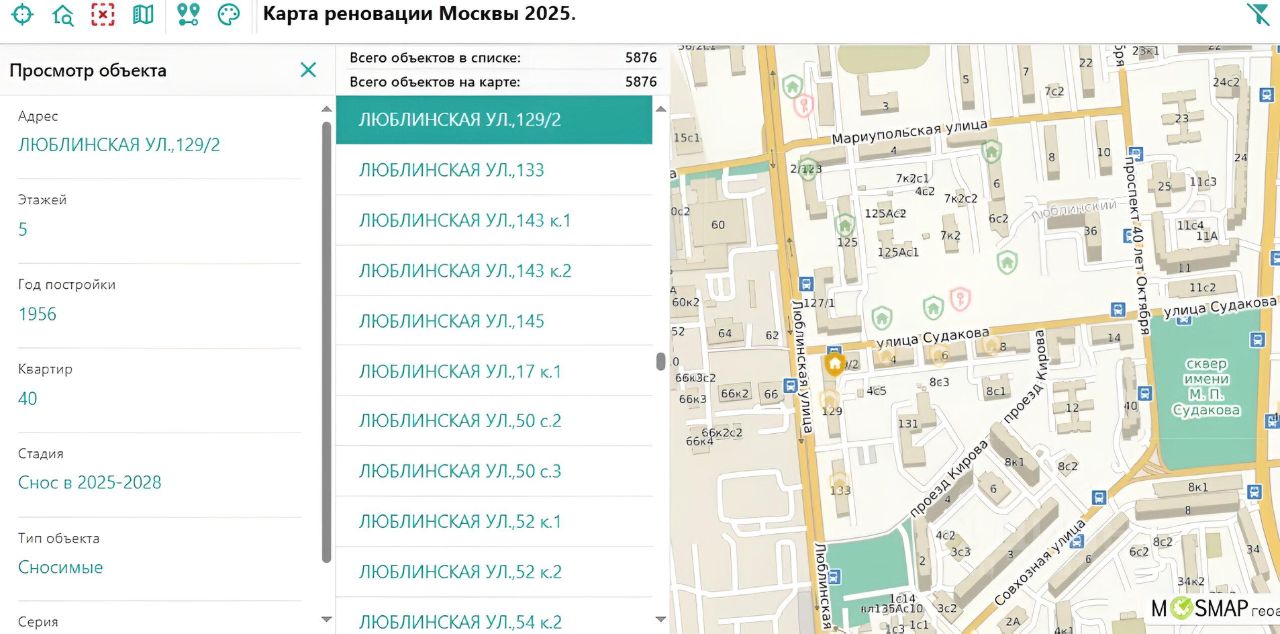Click the object list scroll down arrow
Viewport: 1280px width, 634px height.
[x=660, y=620]
